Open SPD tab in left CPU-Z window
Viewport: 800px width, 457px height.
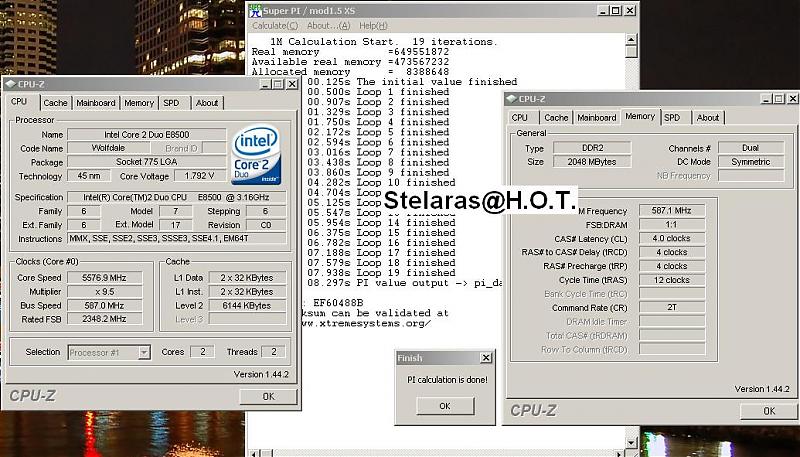click(171, 103)
